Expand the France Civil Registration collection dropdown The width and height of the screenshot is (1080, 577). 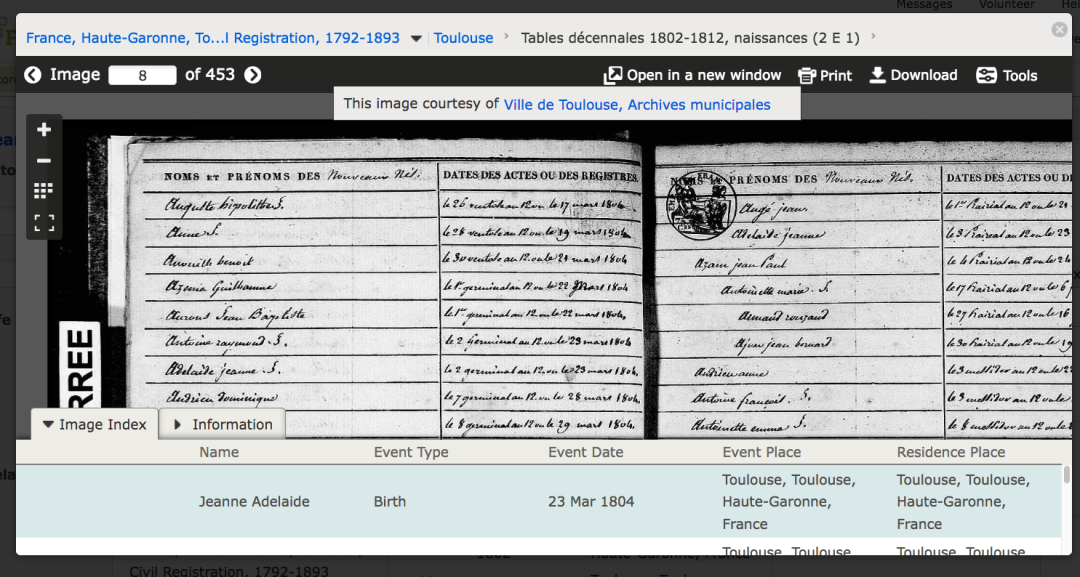[x=415, y=37]
